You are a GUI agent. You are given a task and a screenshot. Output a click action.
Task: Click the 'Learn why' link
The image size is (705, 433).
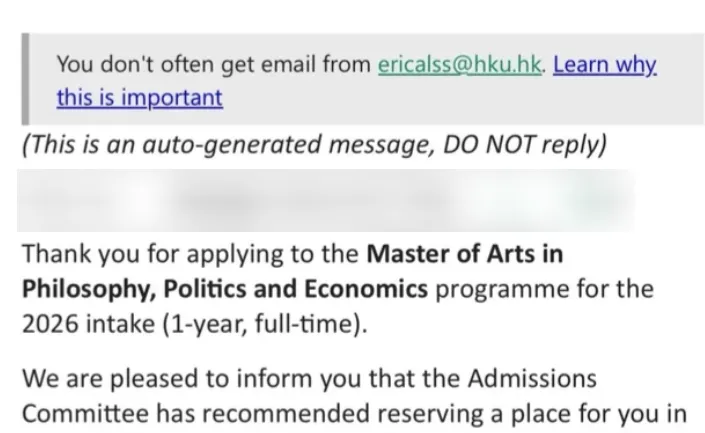tap(605, 65)
